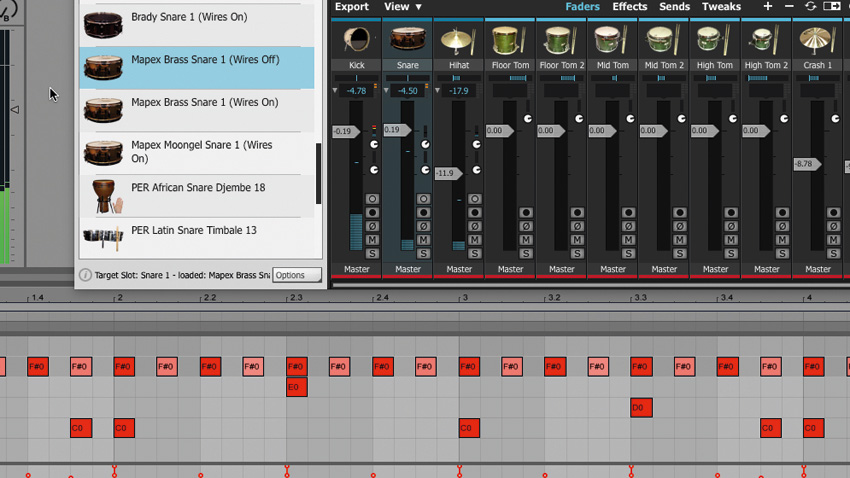The height and width of the screenshot is (478, 850).
Task: Open the Snare channel Master output selector
Action: coord(408,269)
